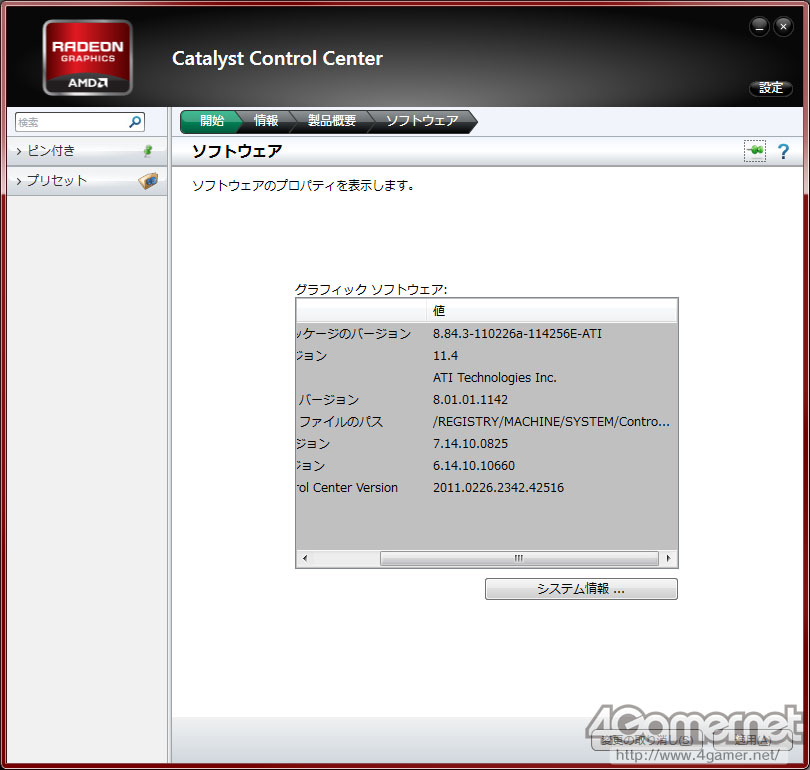810x770 pixels.
Task: Select the value 2011.0226.2342.42516
Action: pyautogui.click(x=498, y=488)
